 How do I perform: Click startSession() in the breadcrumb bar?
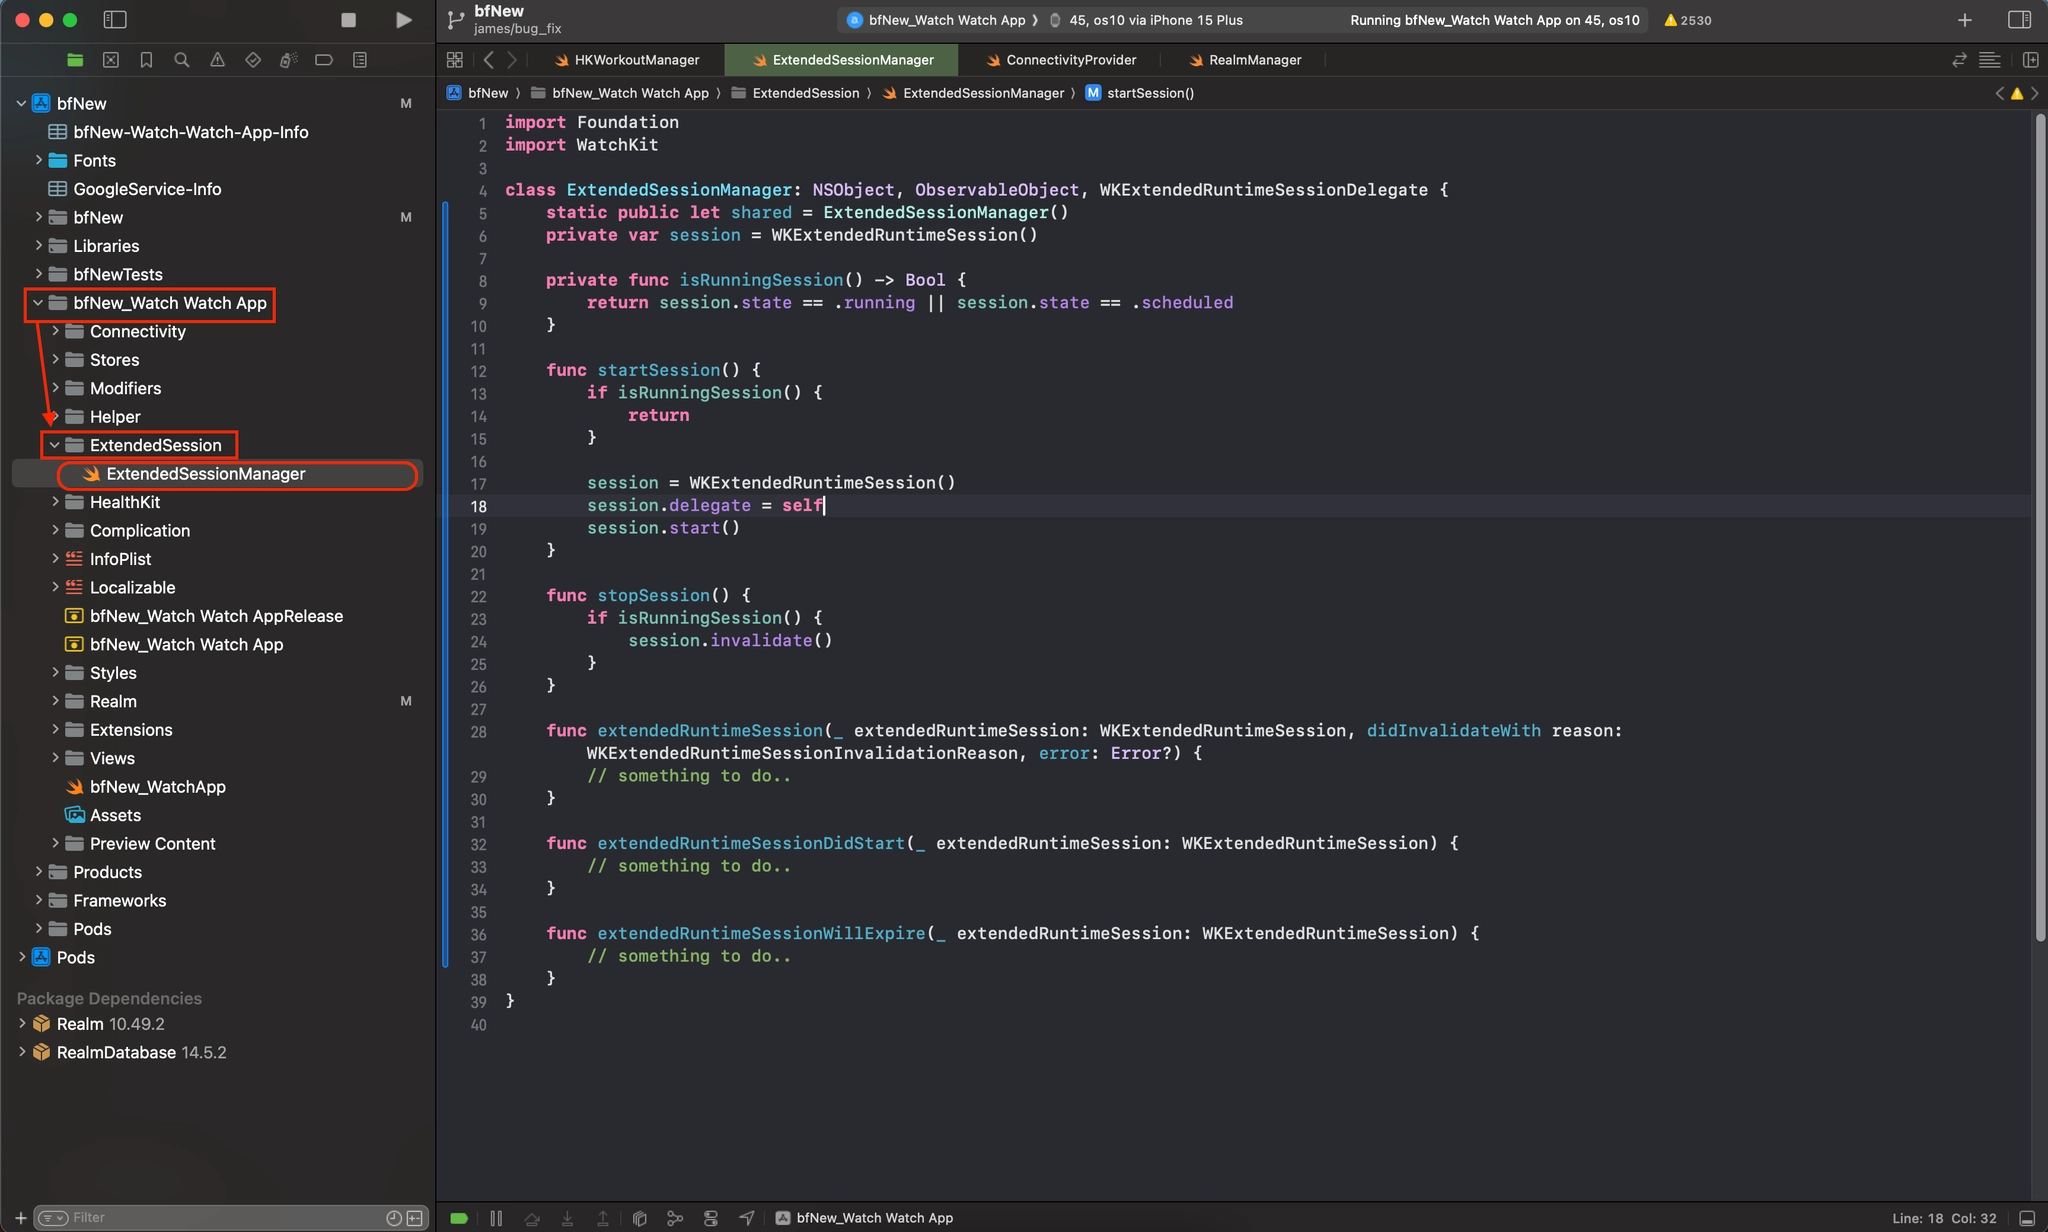pos(1149,93)
